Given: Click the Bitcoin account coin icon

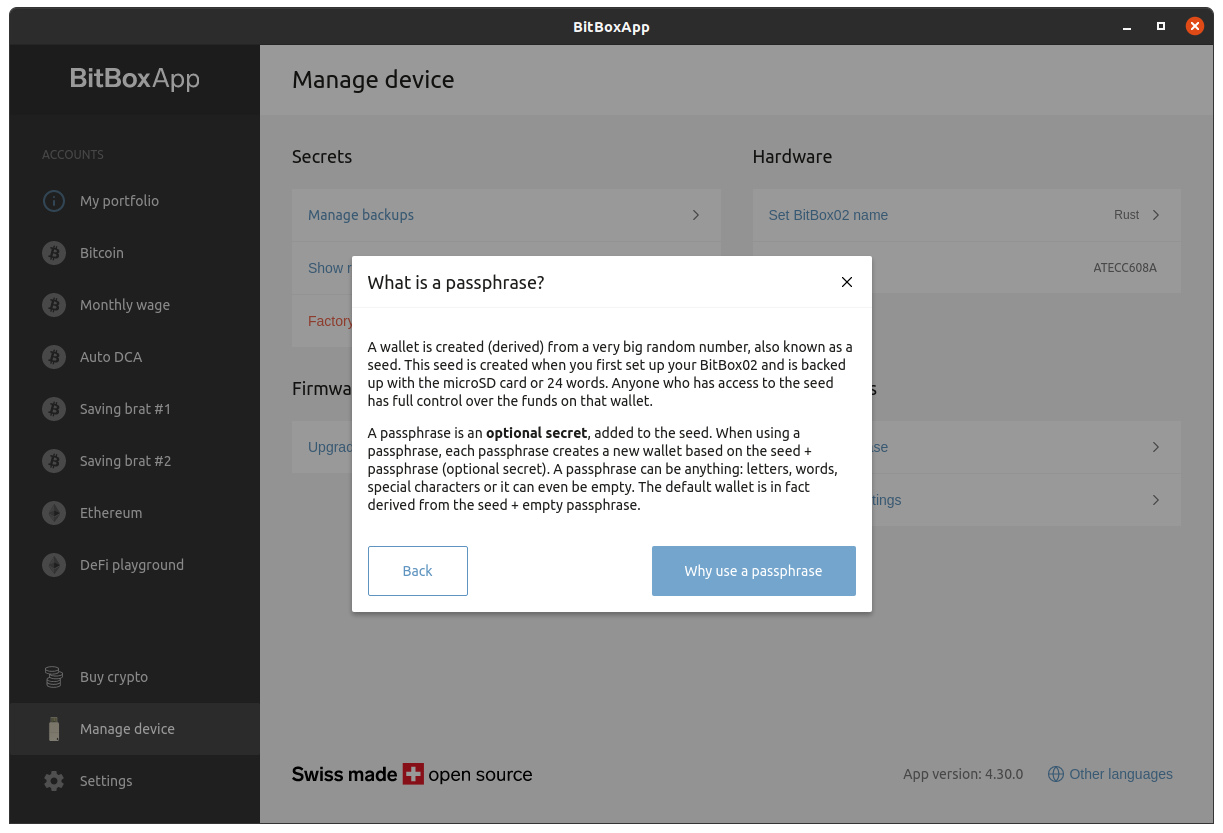Looking at the screenshot, I should (54, 253).
